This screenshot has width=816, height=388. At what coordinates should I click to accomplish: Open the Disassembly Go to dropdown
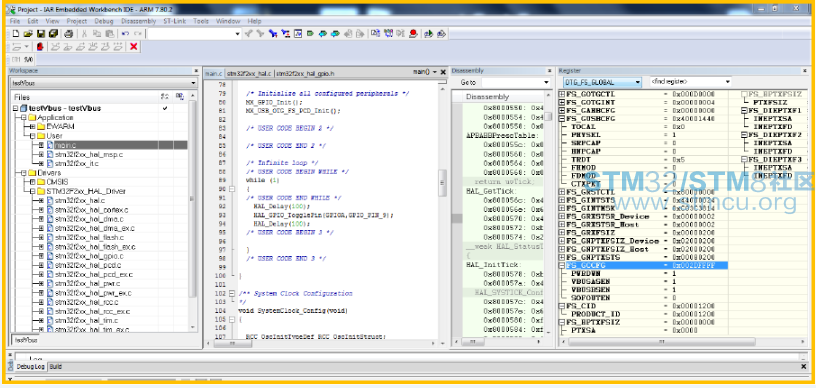[546, 83]
